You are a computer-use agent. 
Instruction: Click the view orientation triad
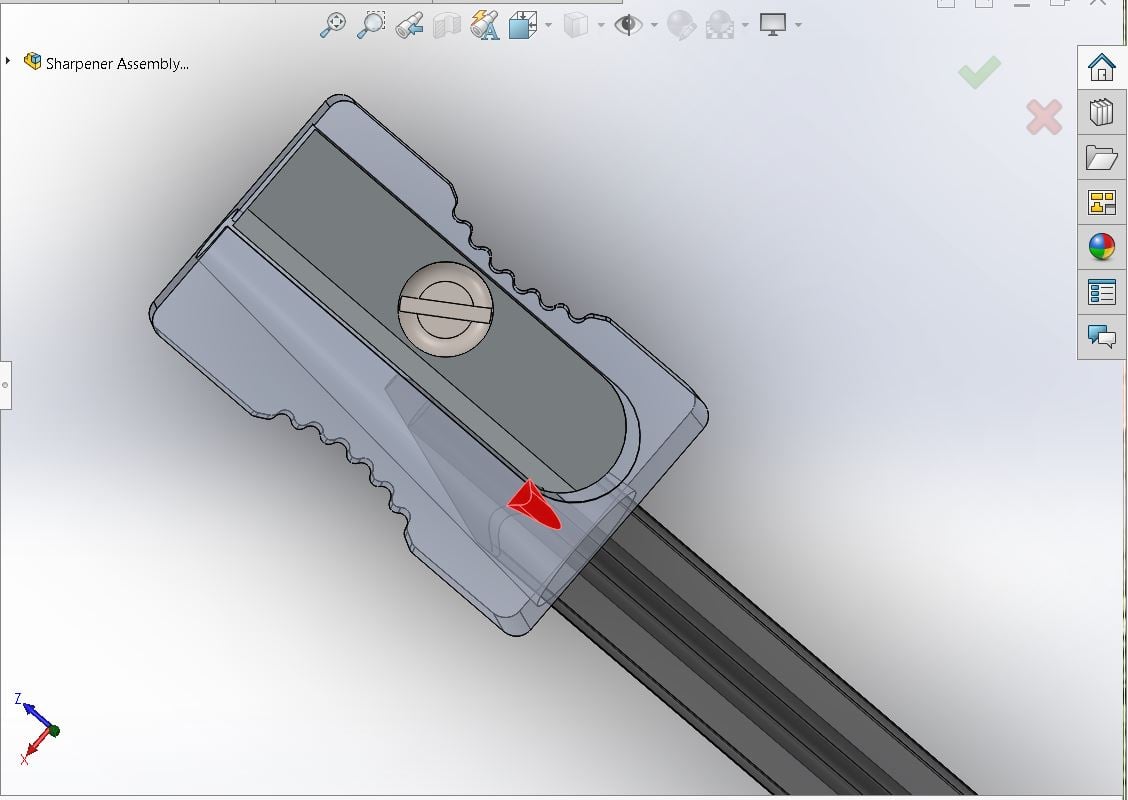36,728
